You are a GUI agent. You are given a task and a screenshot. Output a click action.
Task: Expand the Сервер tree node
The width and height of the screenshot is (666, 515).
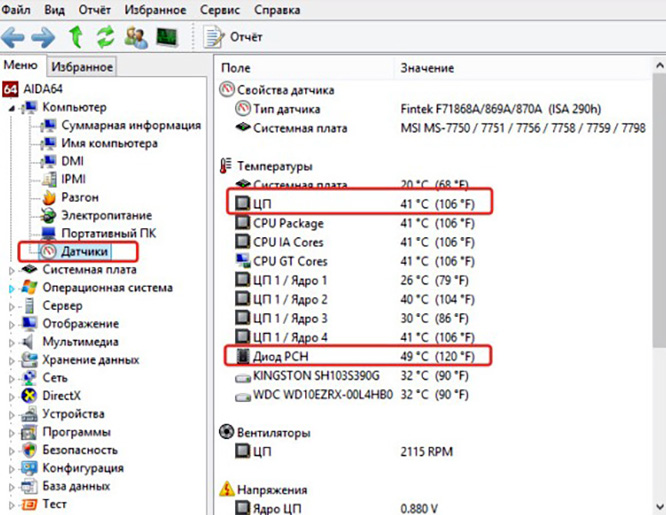12,306
